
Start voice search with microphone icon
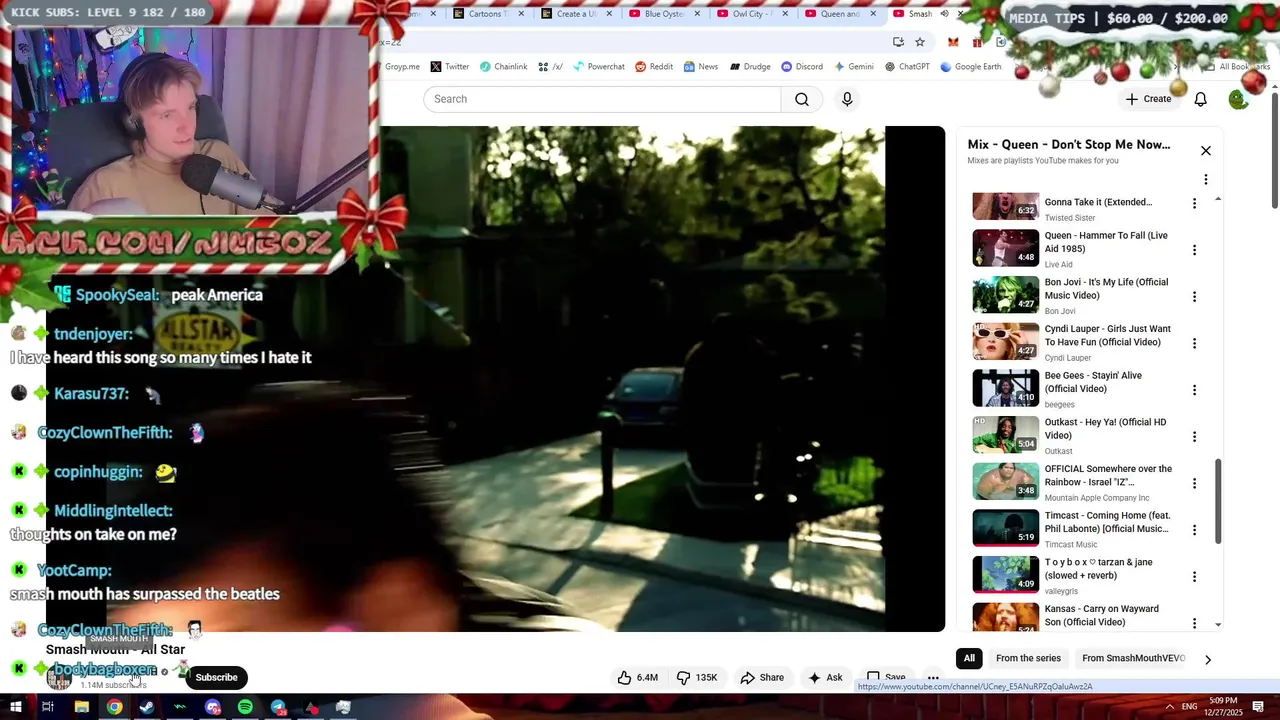pos(847,99)
